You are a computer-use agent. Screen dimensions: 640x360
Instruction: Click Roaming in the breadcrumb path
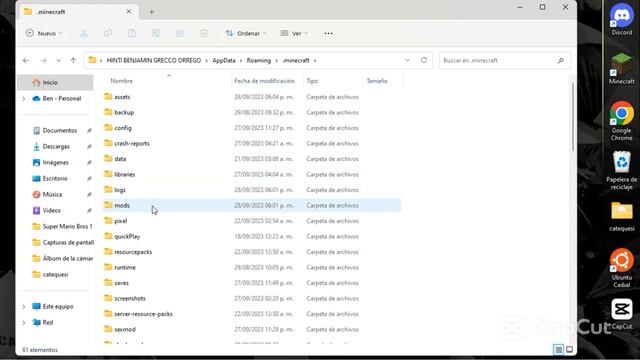(x=259, y=60)
